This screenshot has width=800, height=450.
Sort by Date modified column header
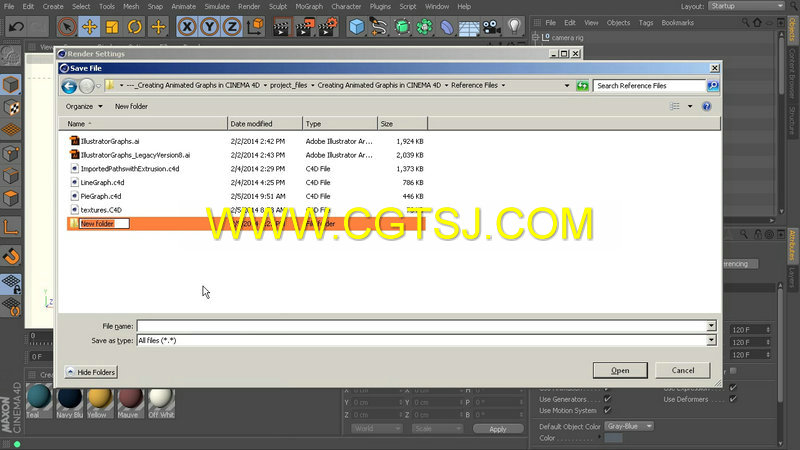click(264, 123)
